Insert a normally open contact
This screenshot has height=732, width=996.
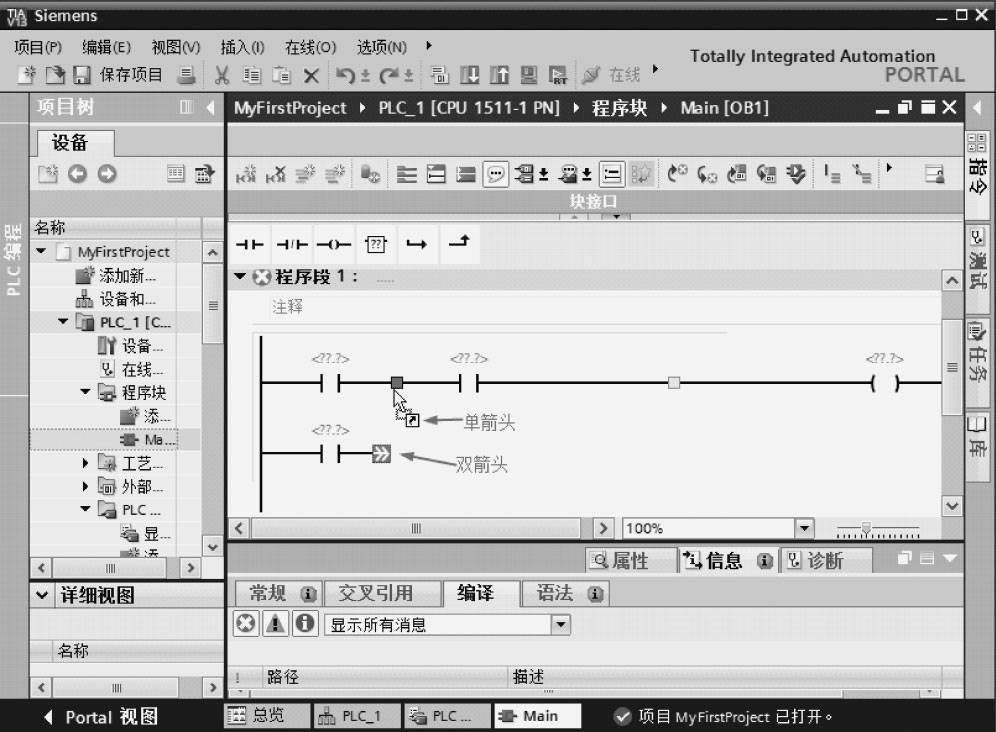click(x=250, y=244)
